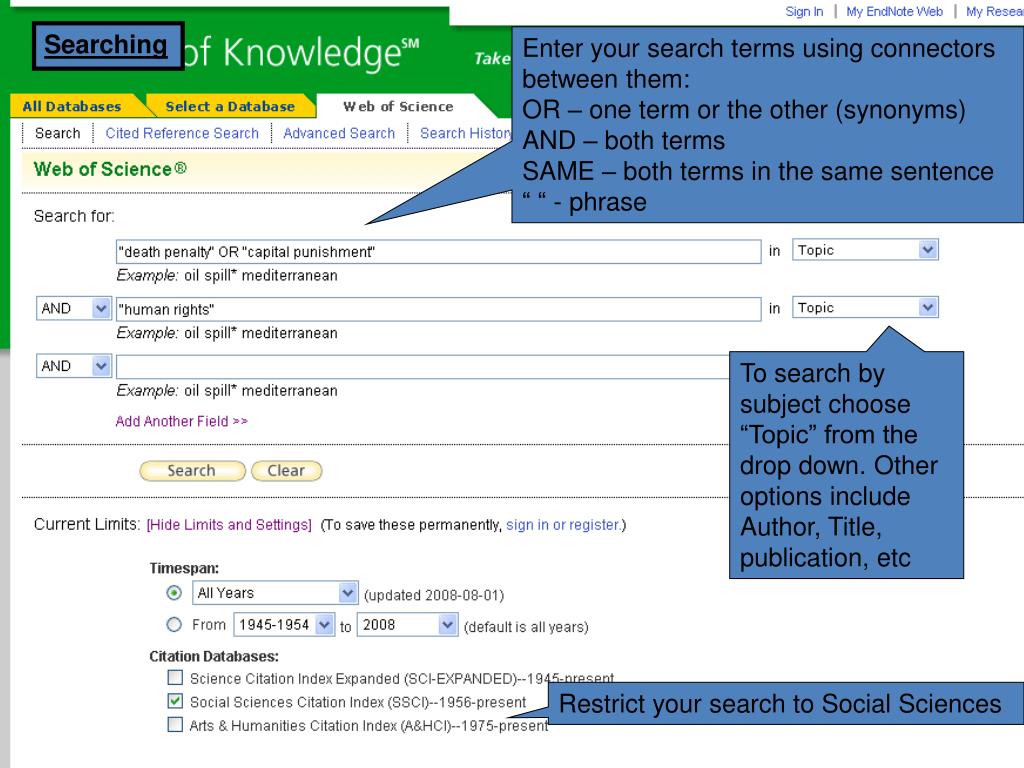Switch to Select a Database tab

[230, 106]
